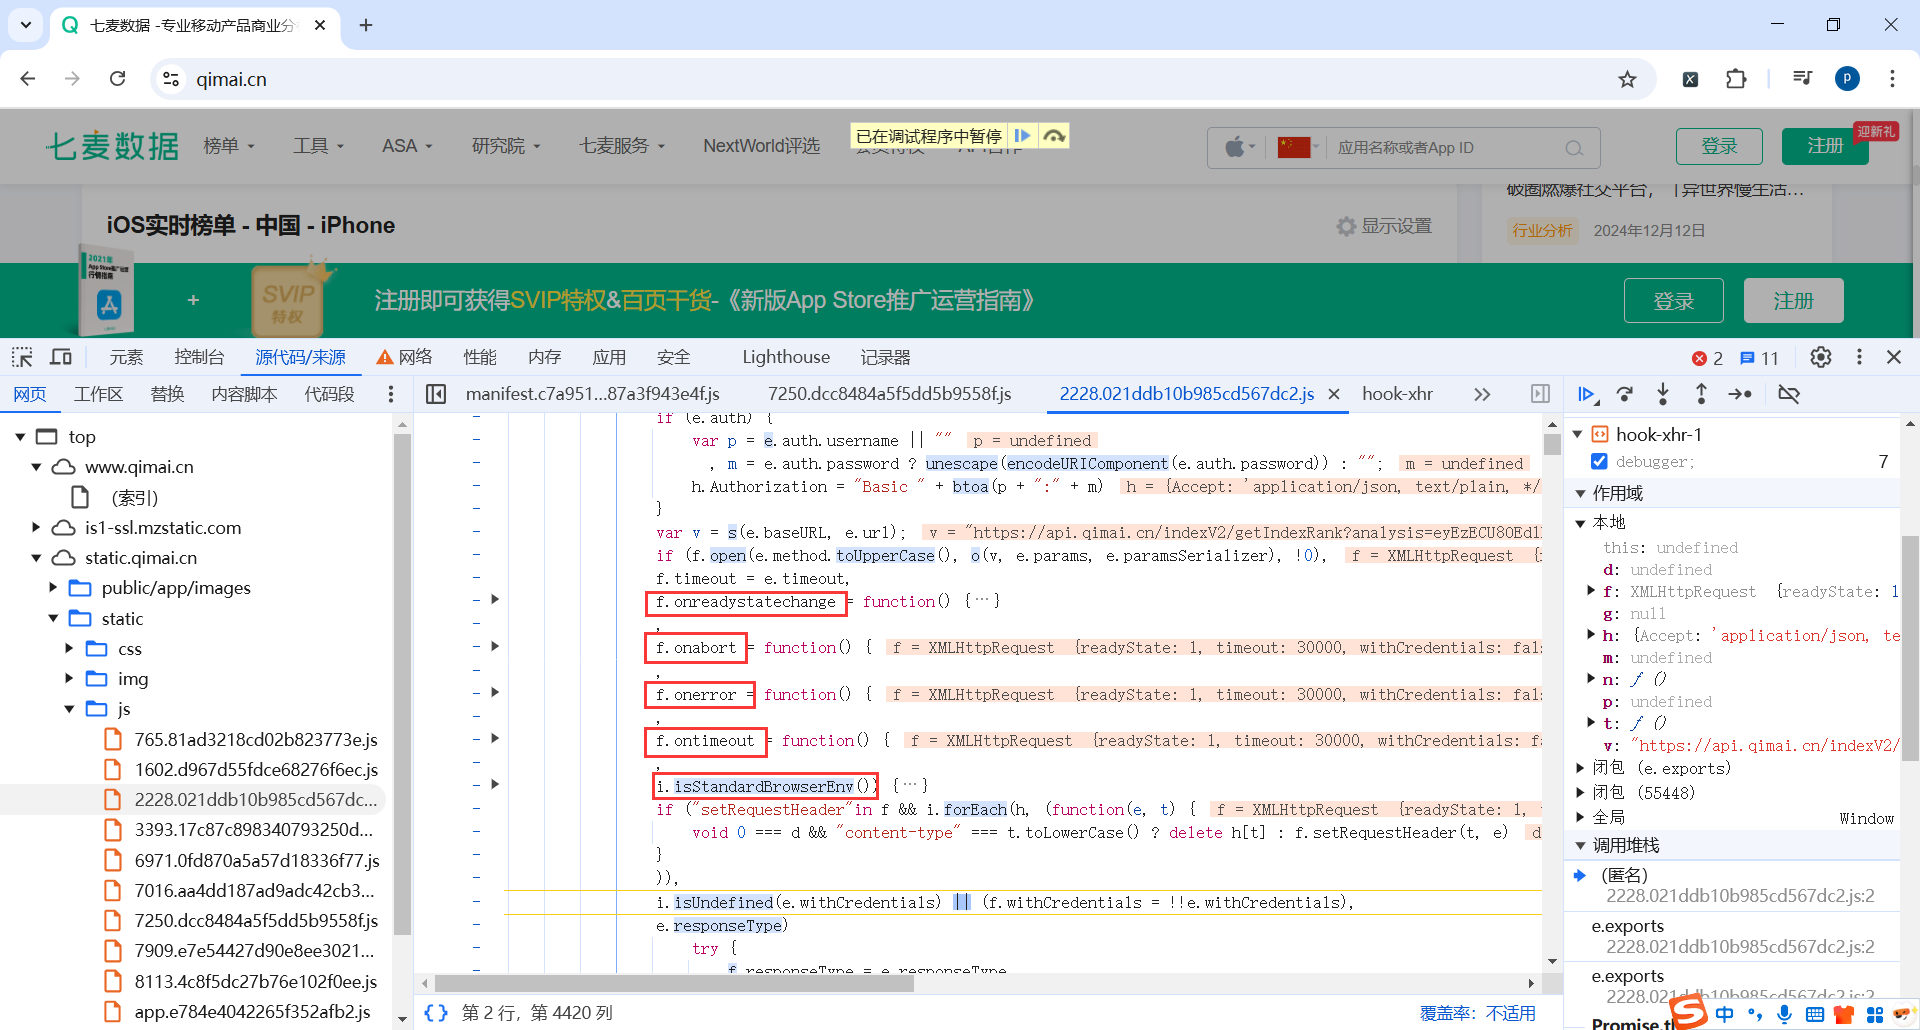
Task: Resume script execution in debugger sidebar
Action: click(1587, 394)
